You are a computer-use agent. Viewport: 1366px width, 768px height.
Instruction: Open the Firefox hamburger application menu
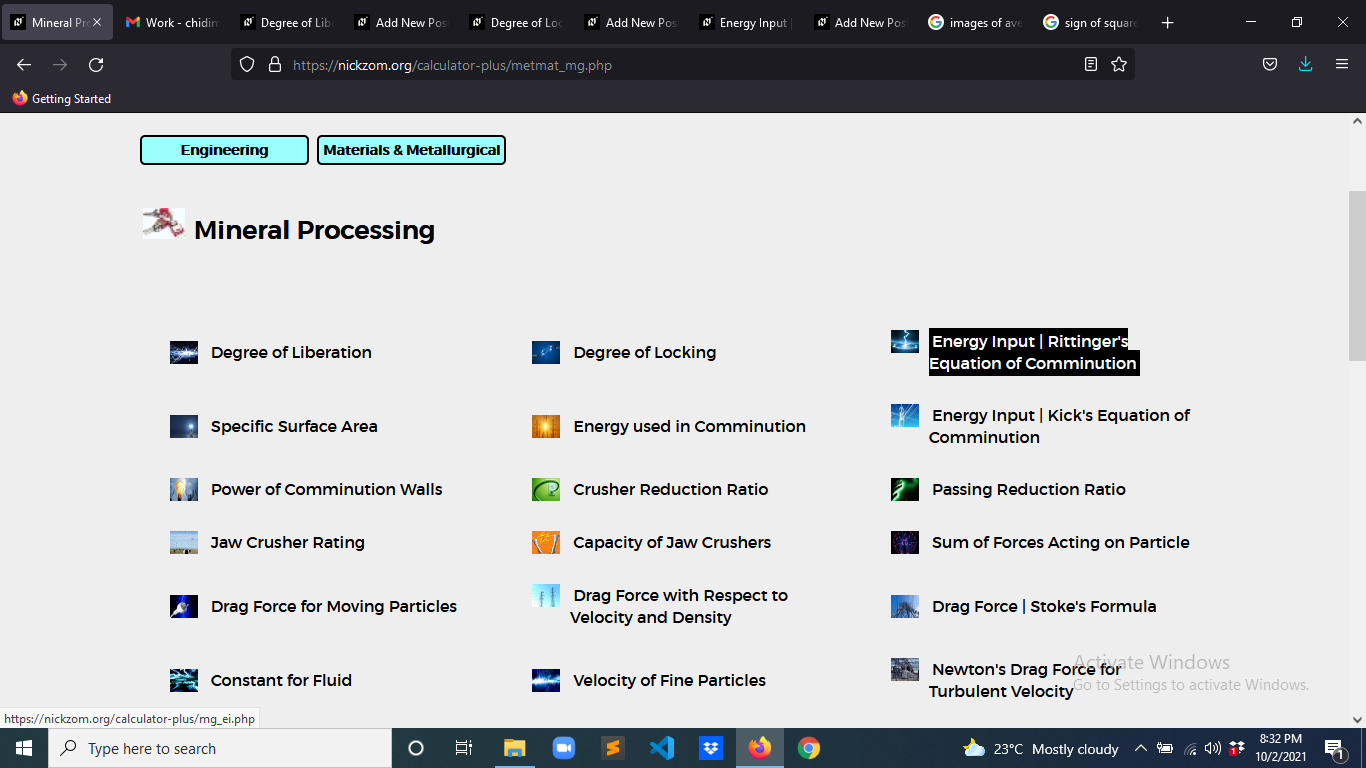point(1342,65)
